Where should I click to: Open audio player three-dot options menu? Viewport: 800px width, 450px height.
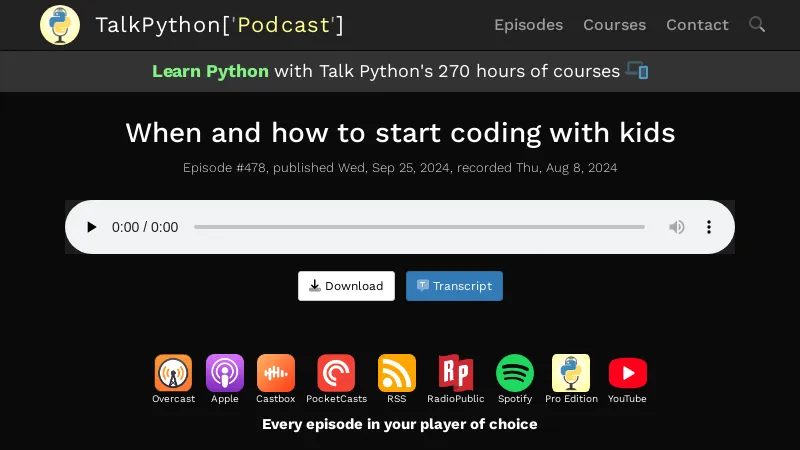tap(709, 227)
